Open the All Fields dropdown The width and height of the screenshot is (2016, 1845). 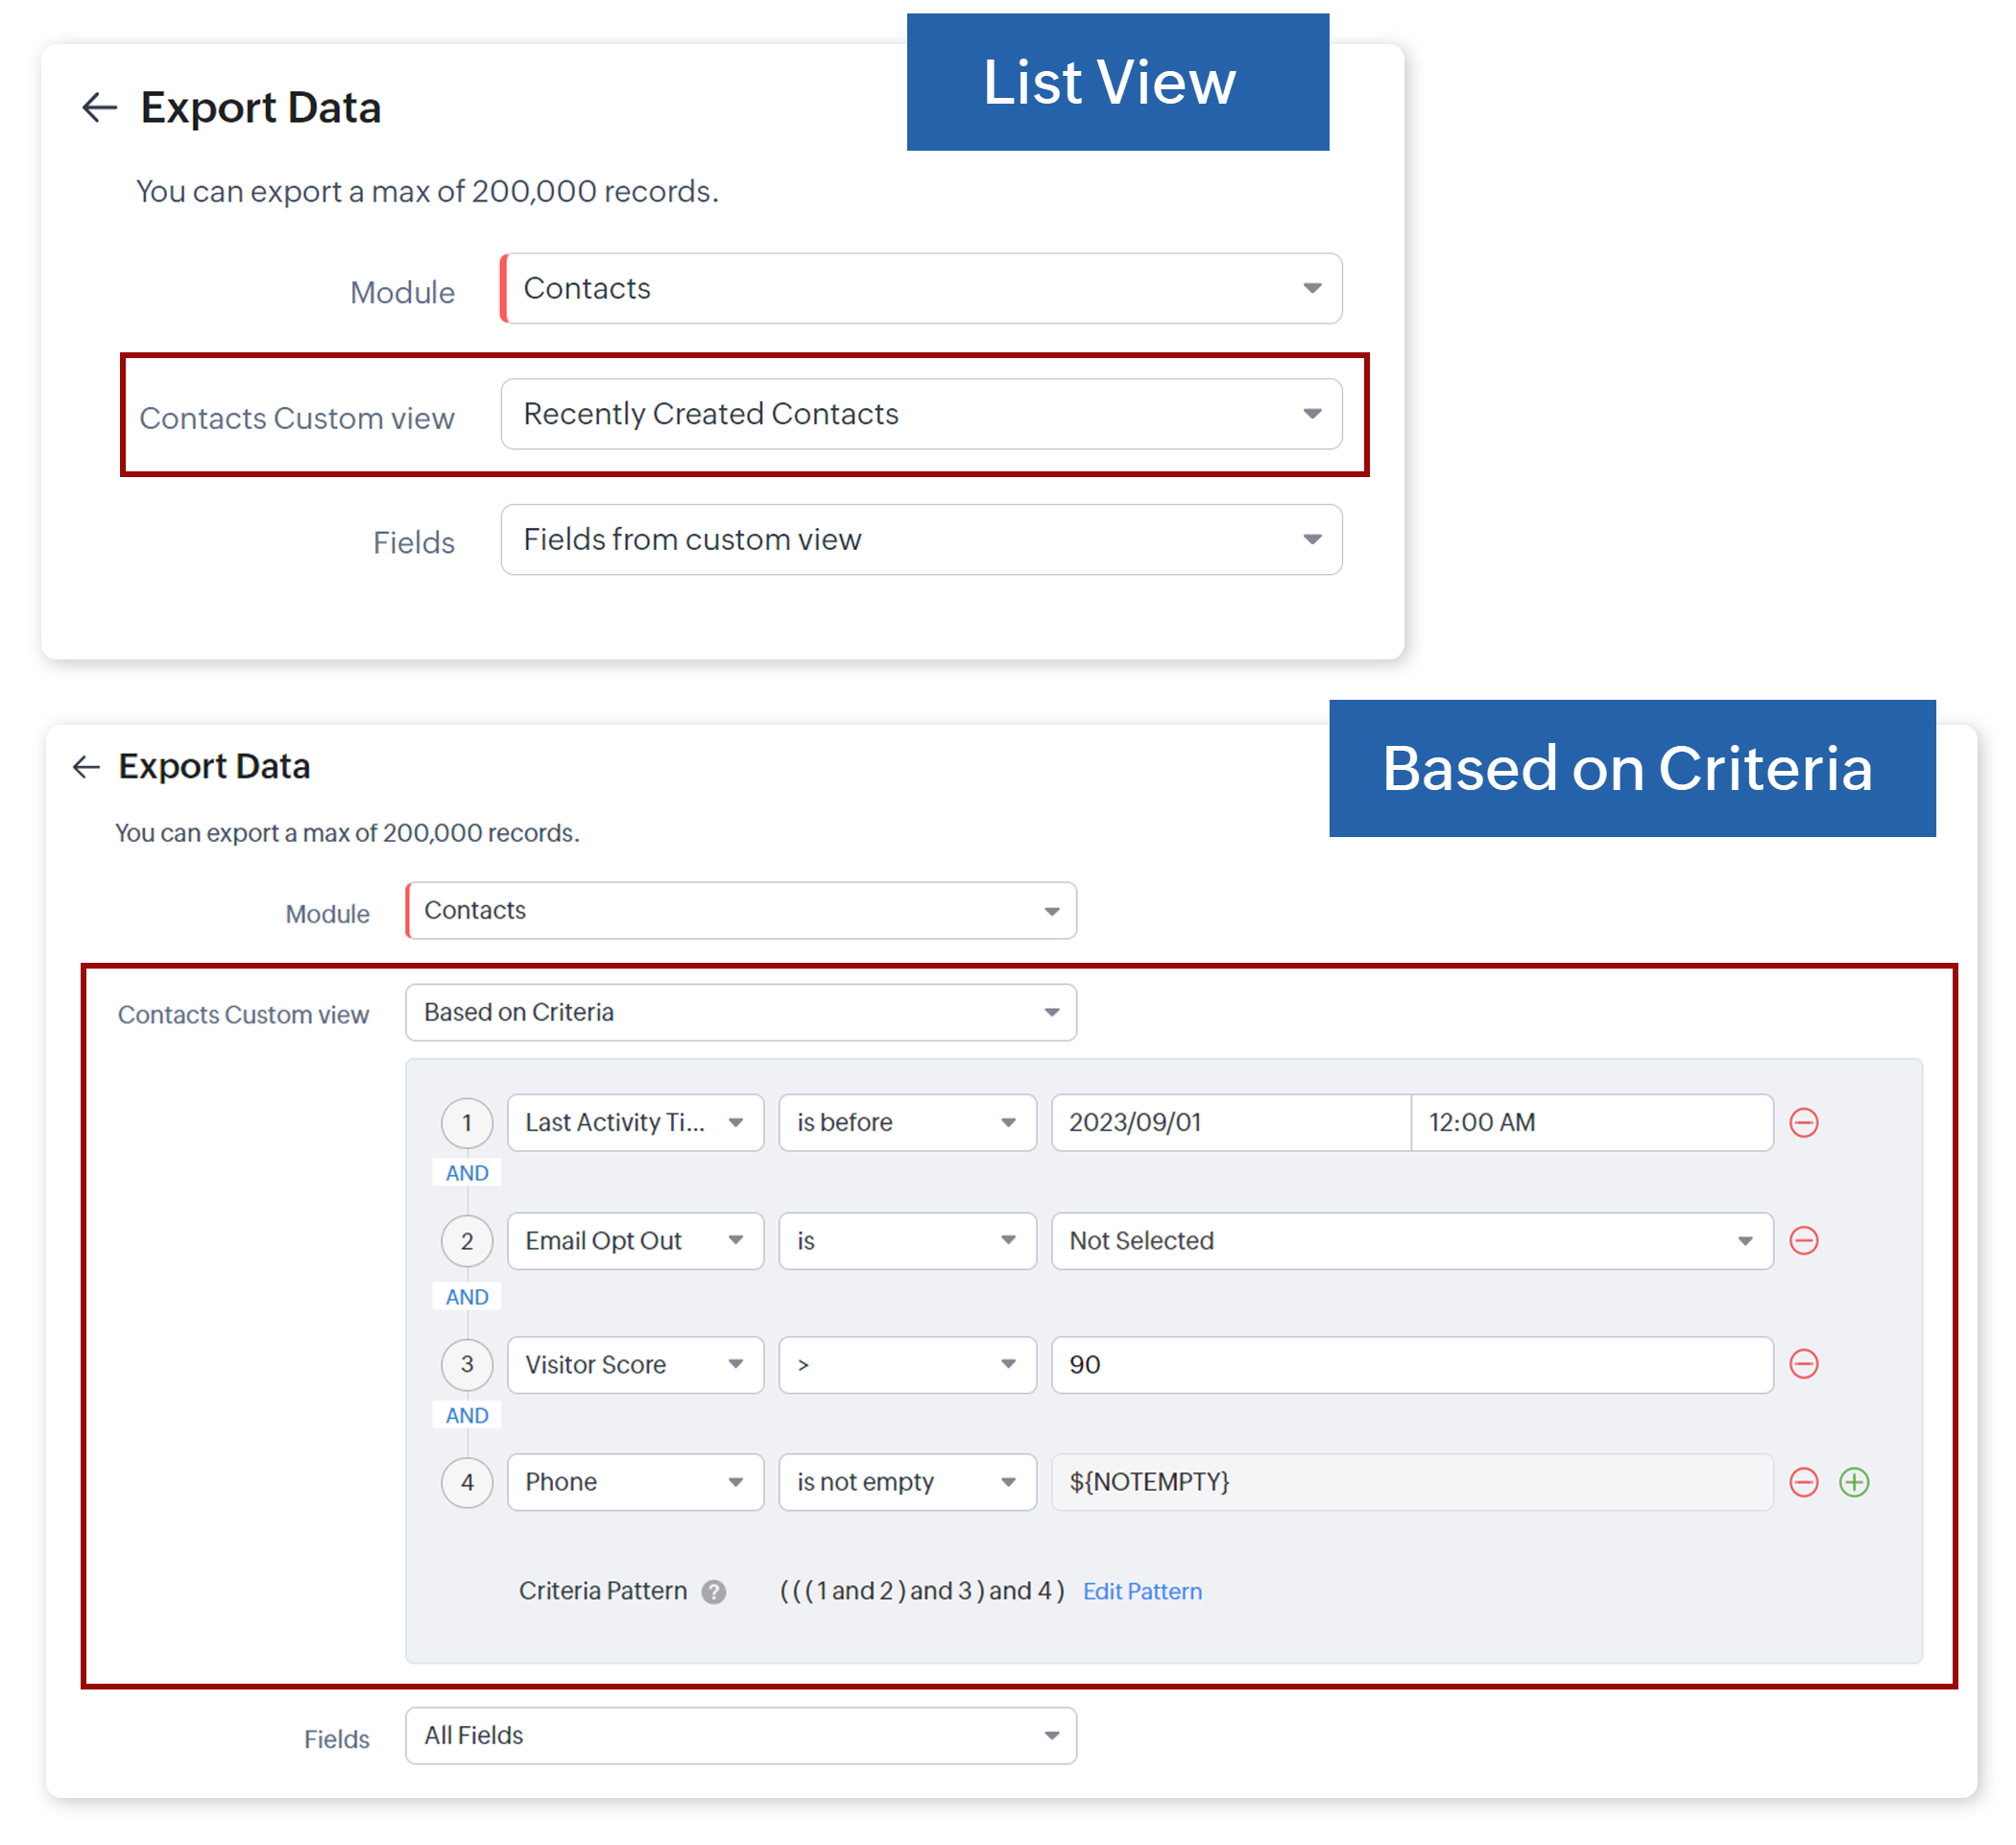[740, 1736]
